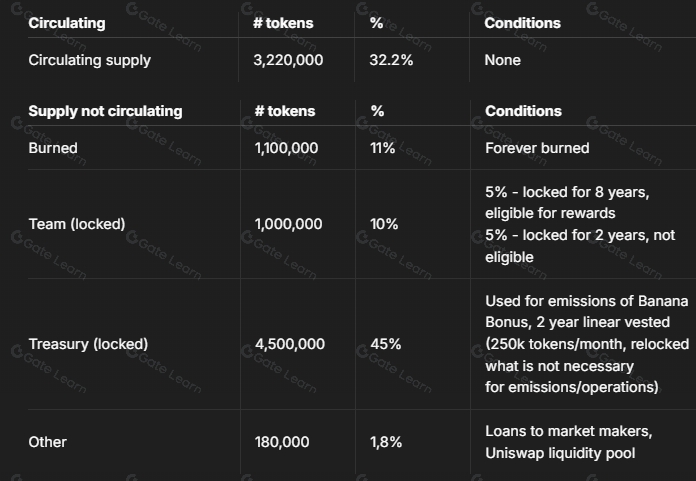
Task: Click the 4,500,000 treasury tokens value
Action: (290, 344)
